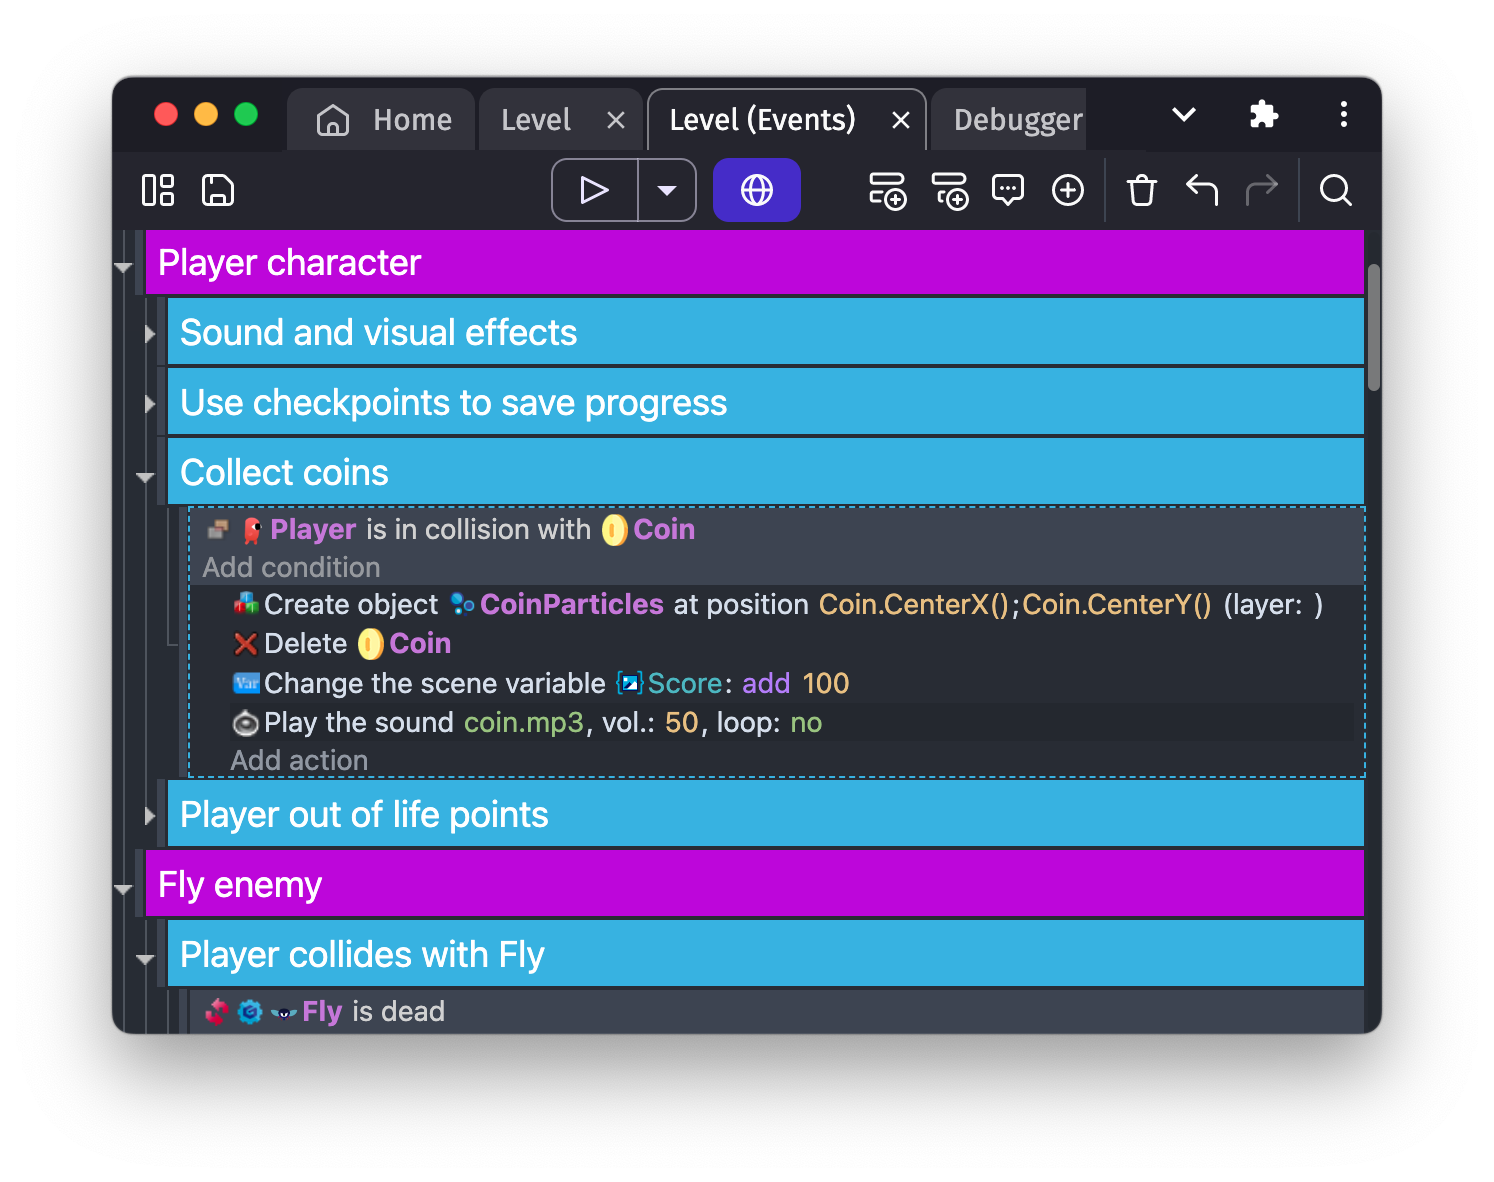Add a sub-event from the toolbar
The width and height of the screenshot is (1494, 1182).
click(x=949, y=190)
